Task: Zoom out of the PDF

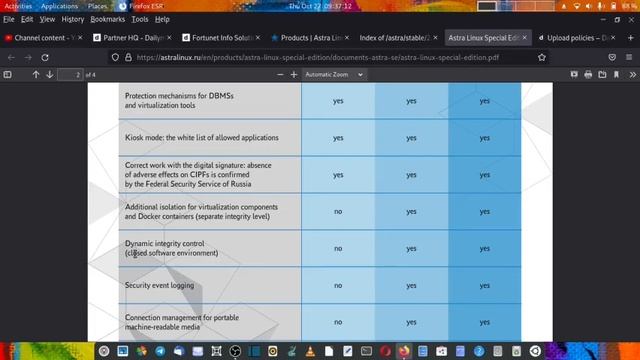Action: click(280, 75)
